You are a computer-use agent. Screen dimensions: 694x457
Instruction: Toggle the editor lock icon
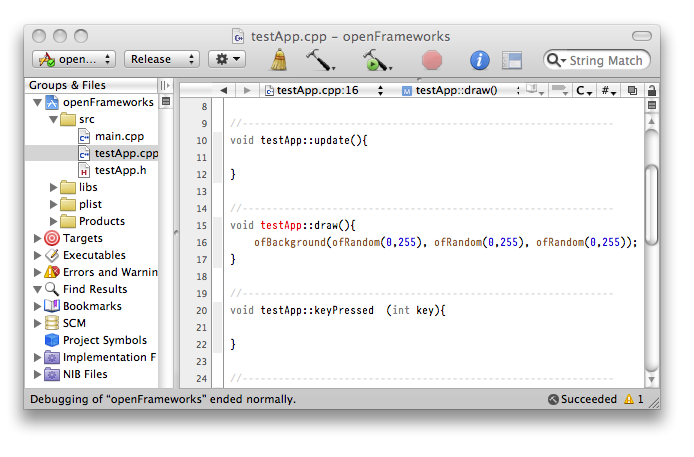click(x=651, y=90)
